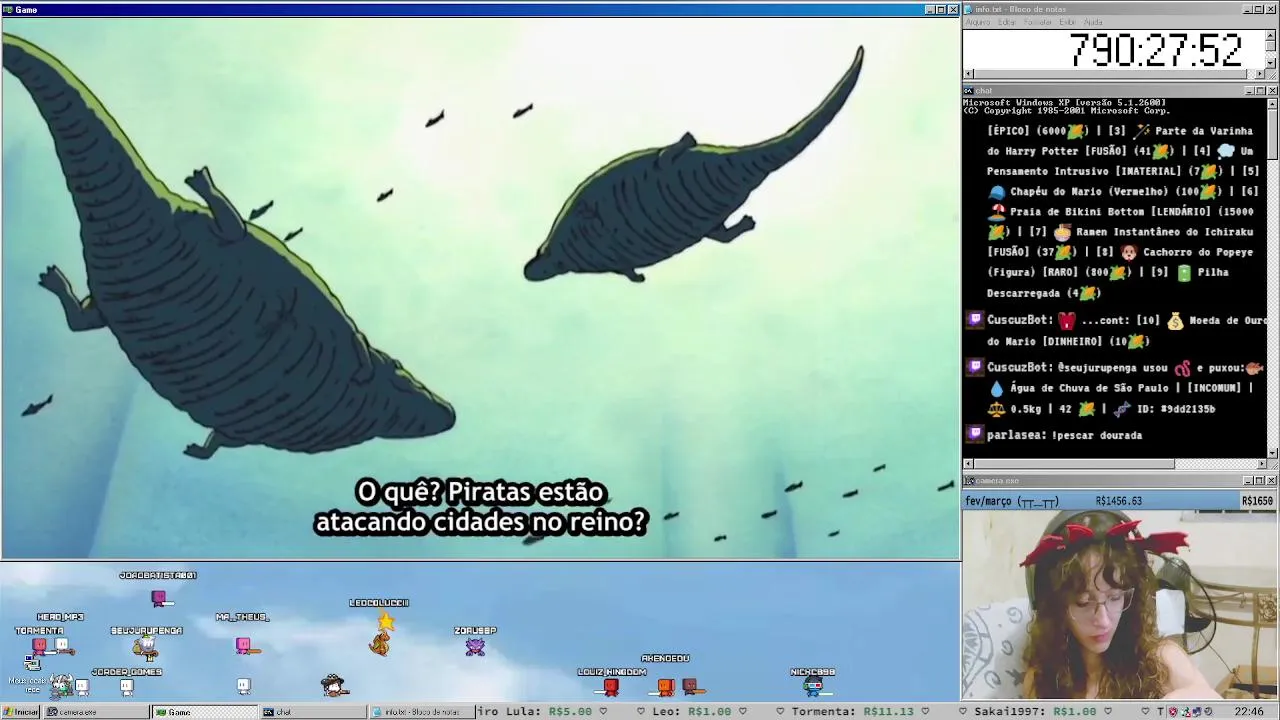Image resolution: width=1280 pixels, height=720 pixels.
Task: Click the 'ID: #9dd2135b' chat text
Action: [x=1176, y=409]
